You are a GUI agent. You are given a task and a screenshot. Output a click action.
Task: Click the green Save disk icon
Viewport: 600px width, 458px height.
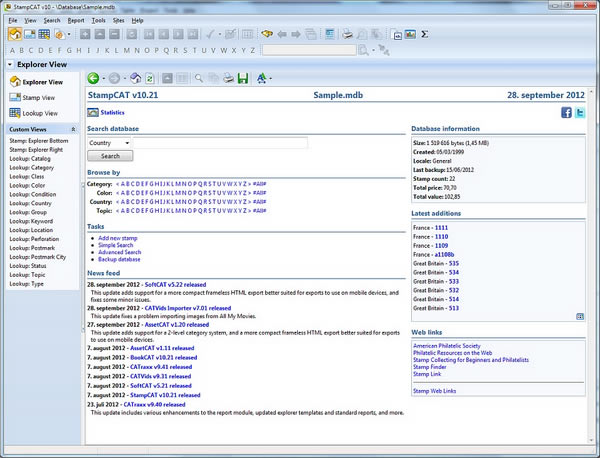click(242, 78)
